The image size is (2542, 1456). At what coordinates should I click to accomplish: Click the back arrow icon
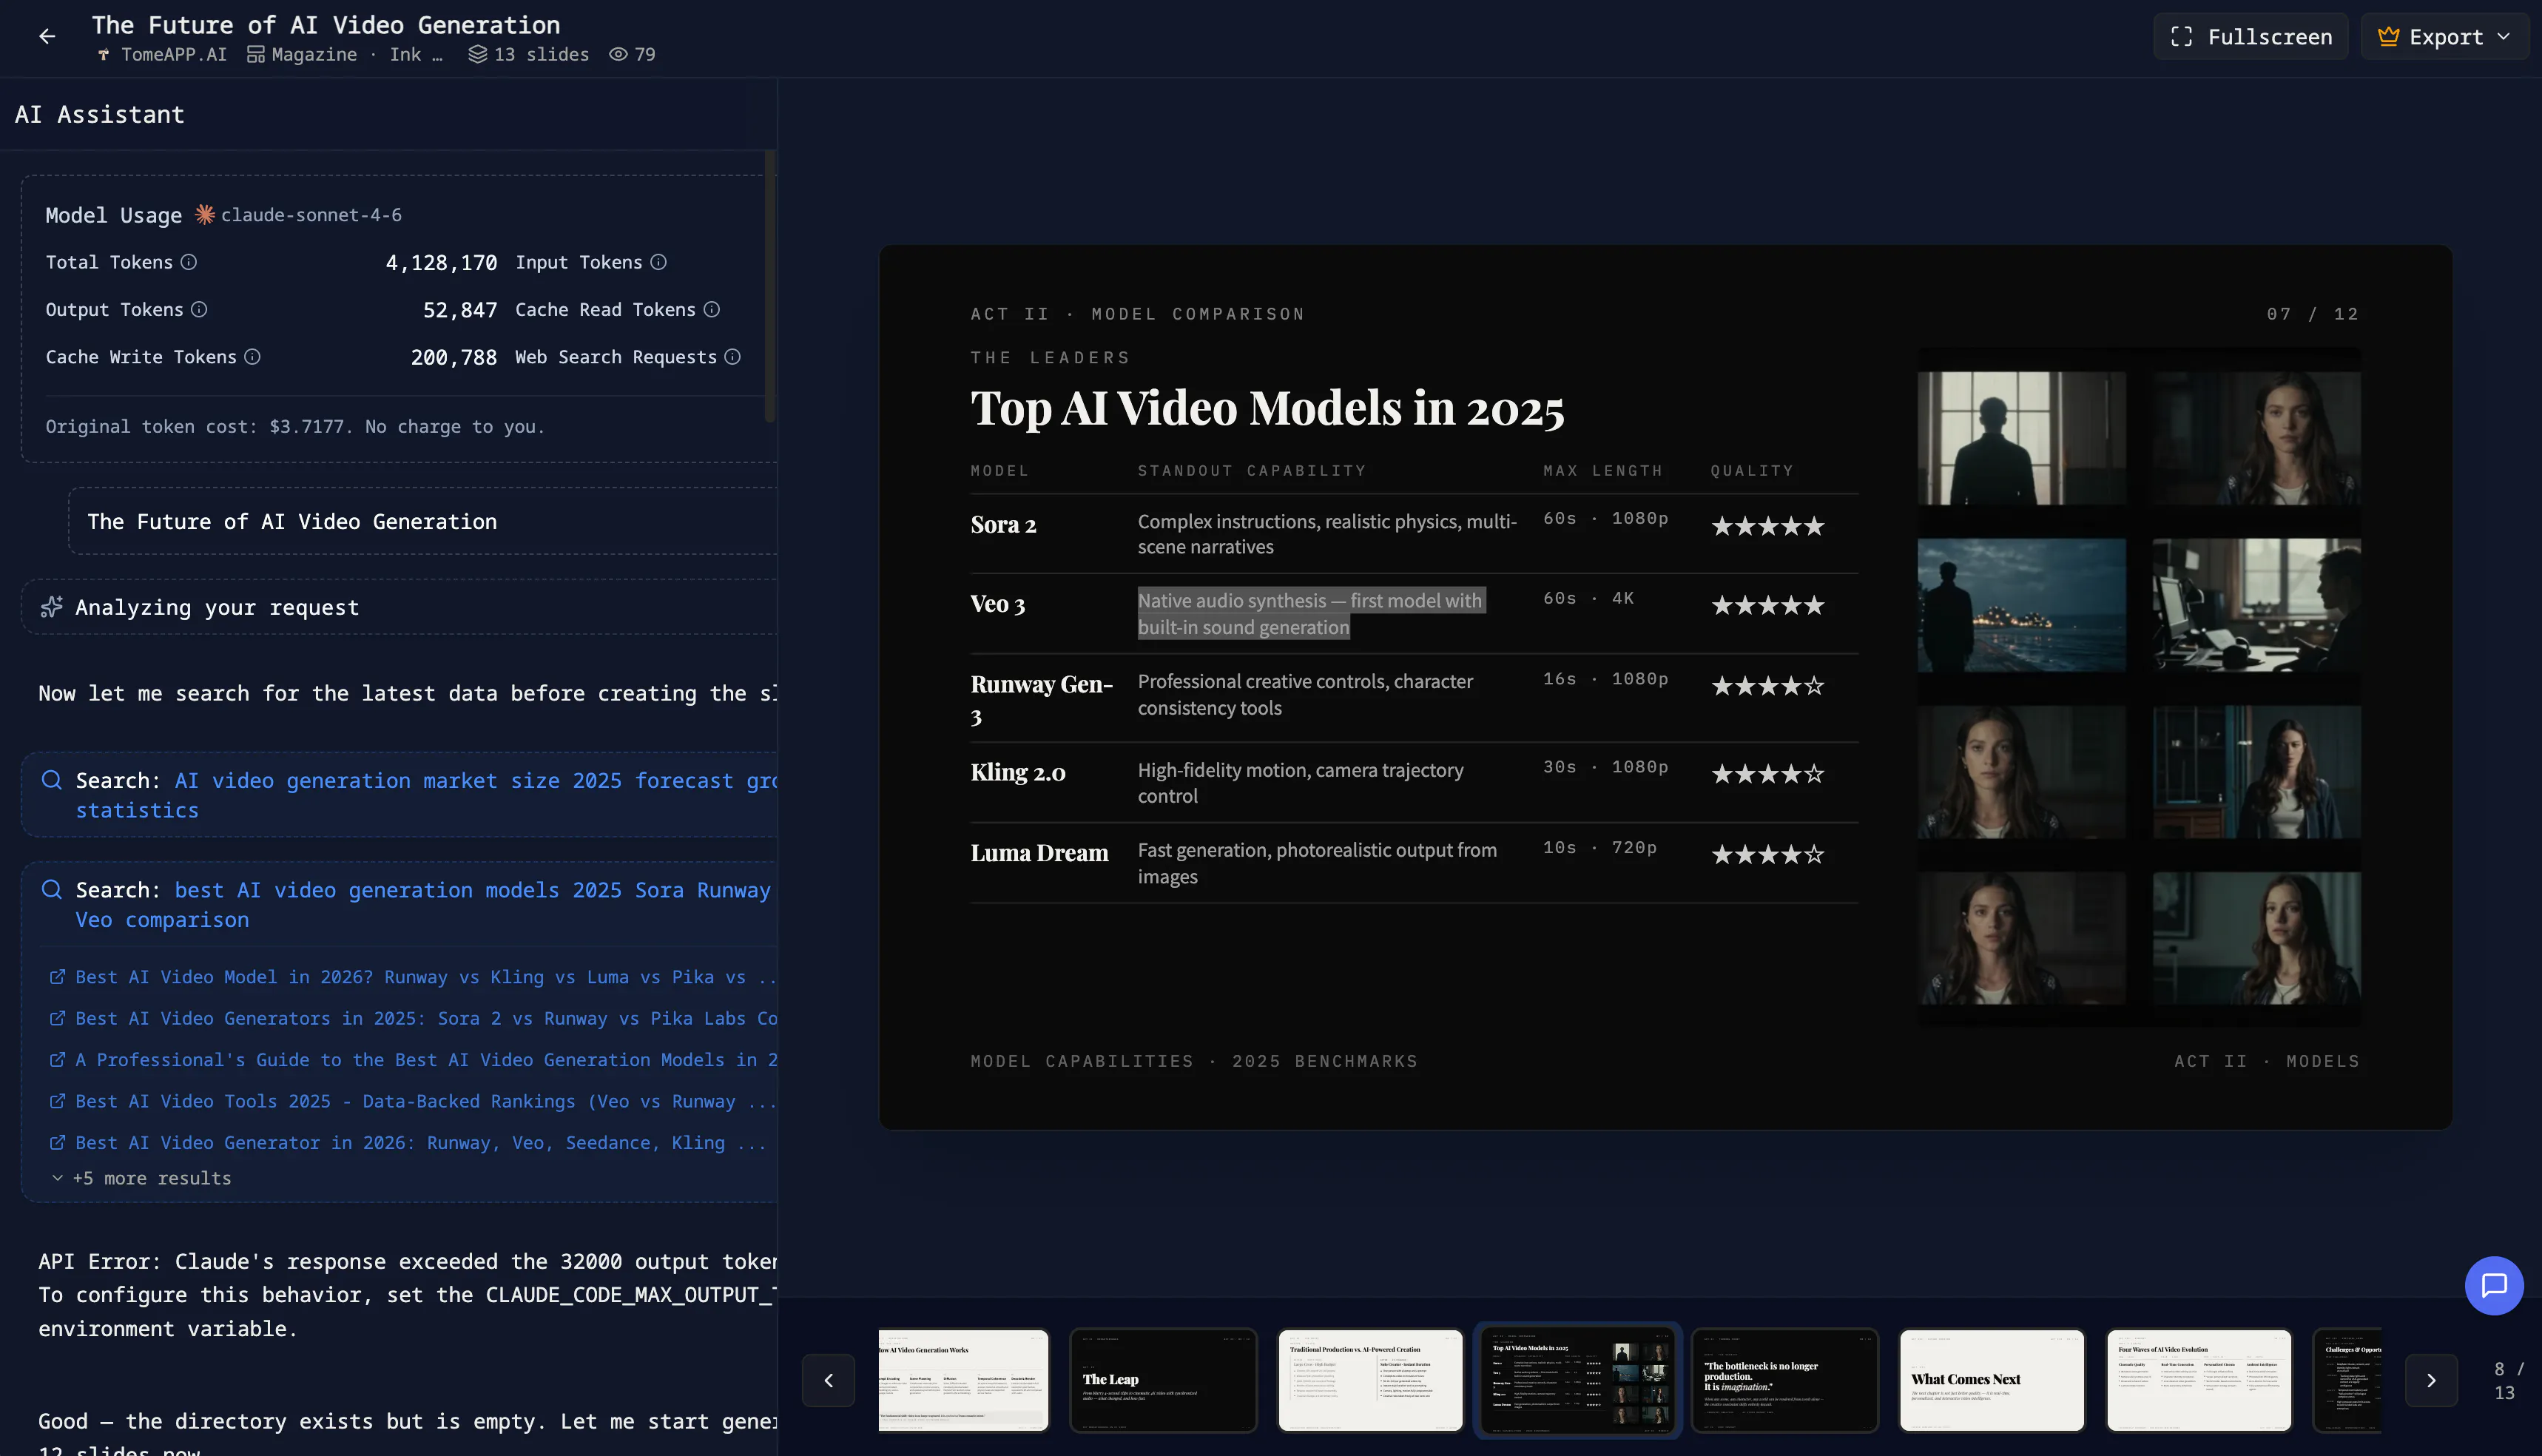pyautogui.click(x=47, y=37)
